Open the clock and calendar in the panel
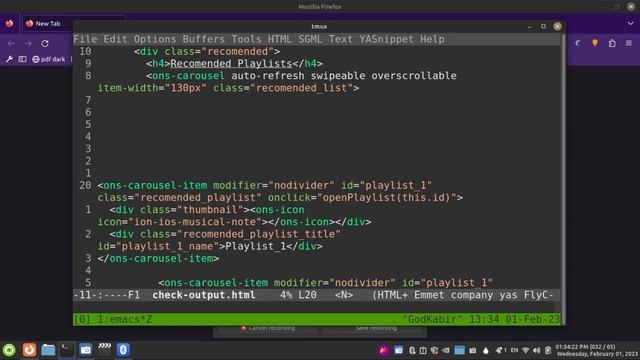Viewport: 640px width, 360px height. click(596, 350)
